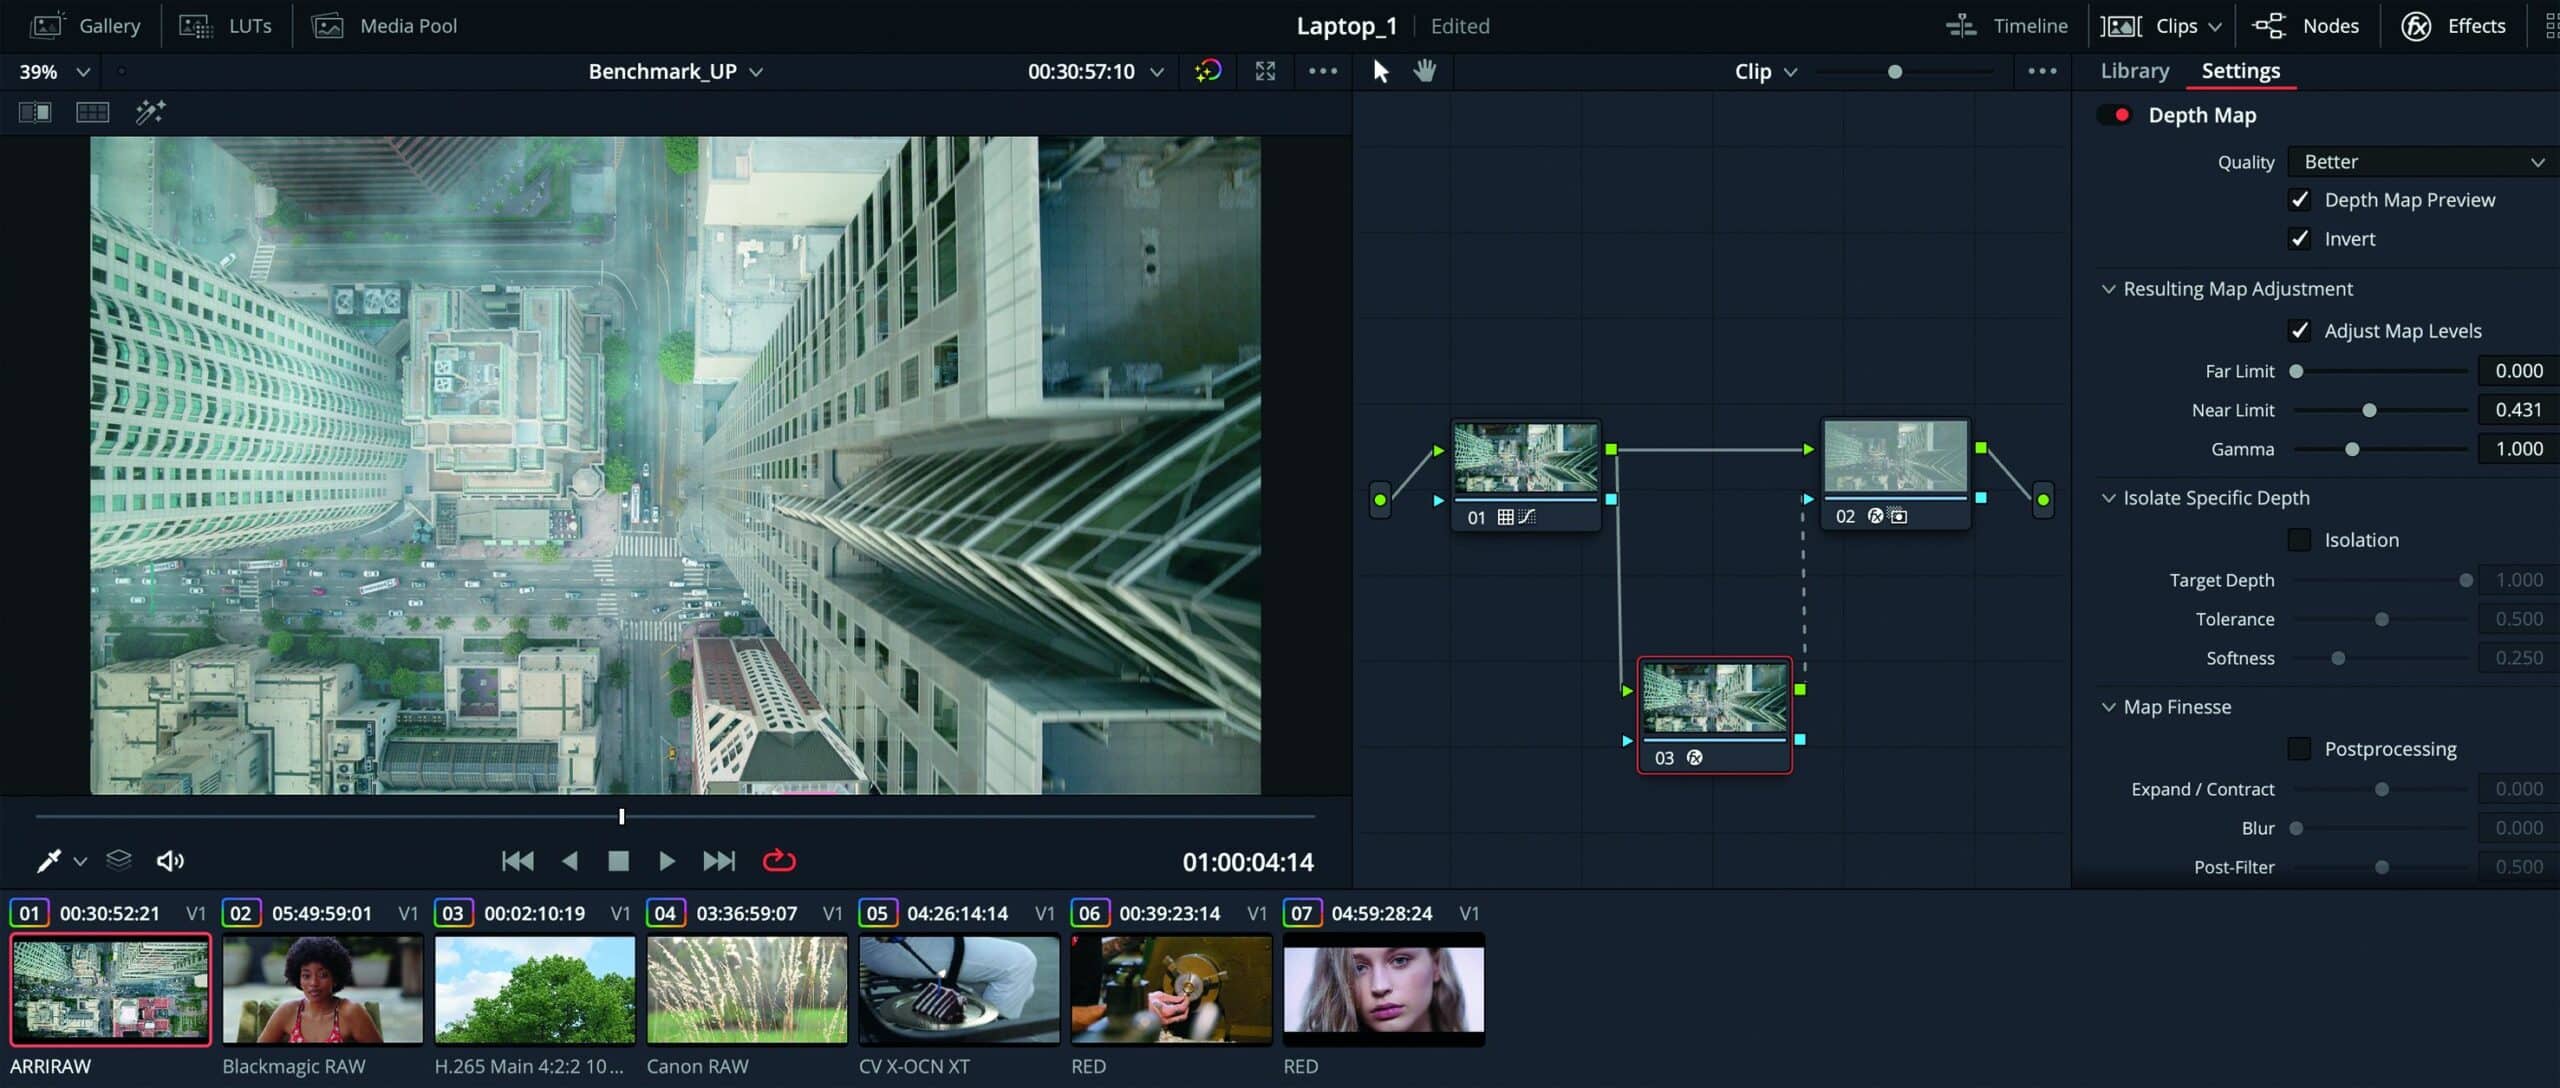This screenshot has width=2560, height=1088.
Task: Click the viewer expand fullscreen icon
Action: click(x=1265, y=71)
